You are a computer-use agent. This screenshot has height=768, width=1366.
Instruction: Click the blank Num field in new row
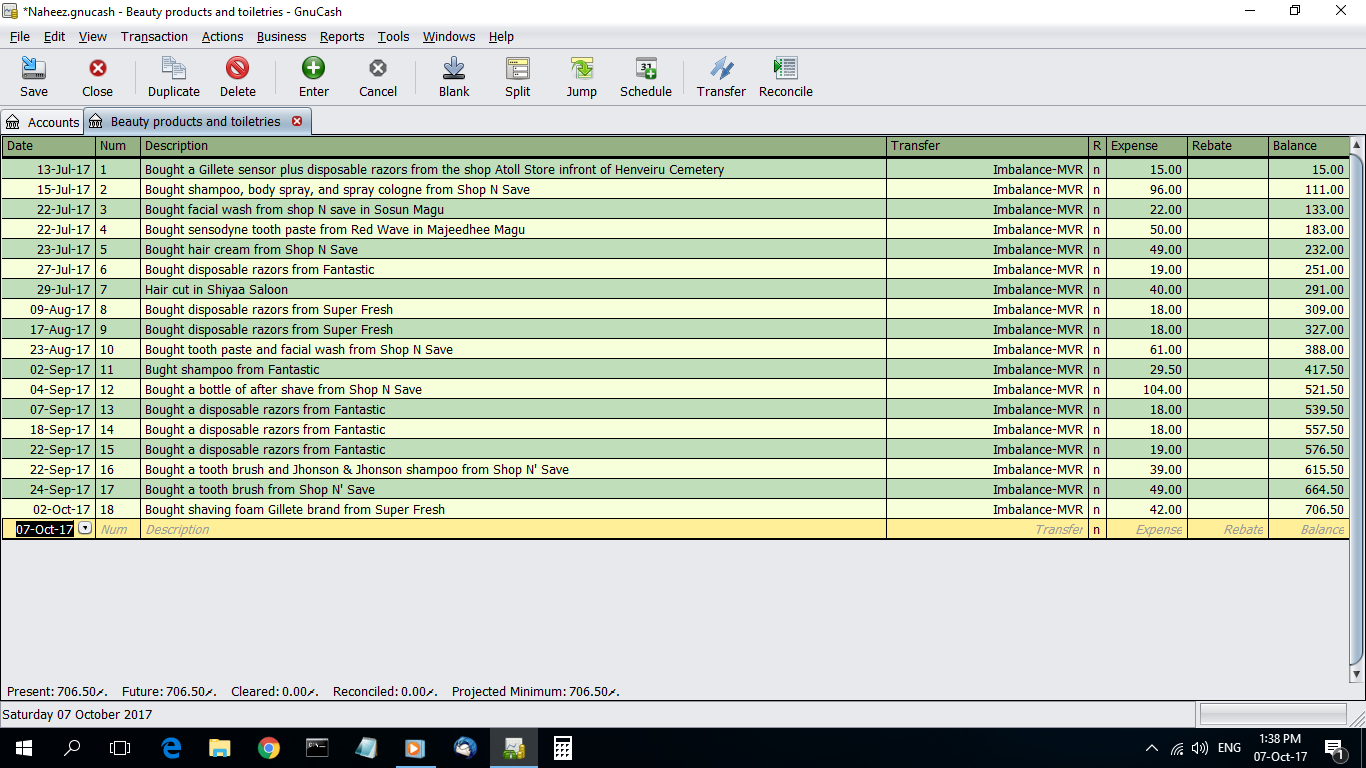(x=118, y=529)
